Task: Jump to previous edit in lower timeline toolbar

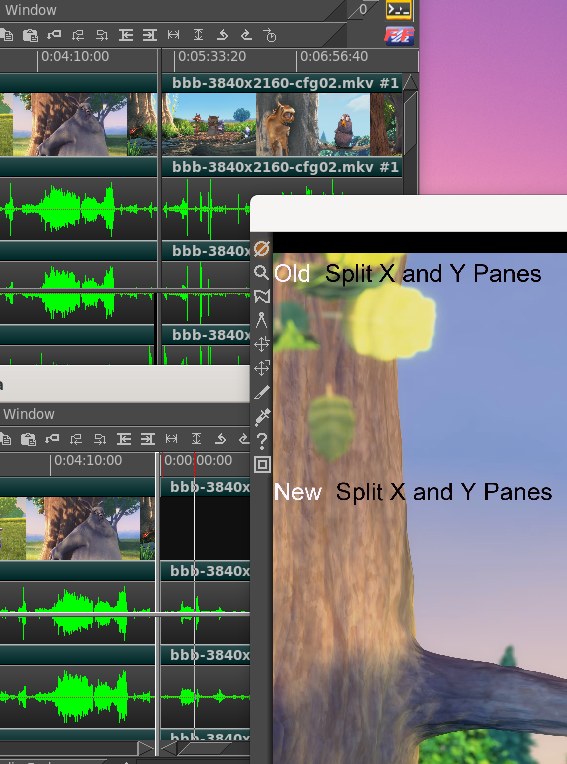Action: click(x=124, y=439)
